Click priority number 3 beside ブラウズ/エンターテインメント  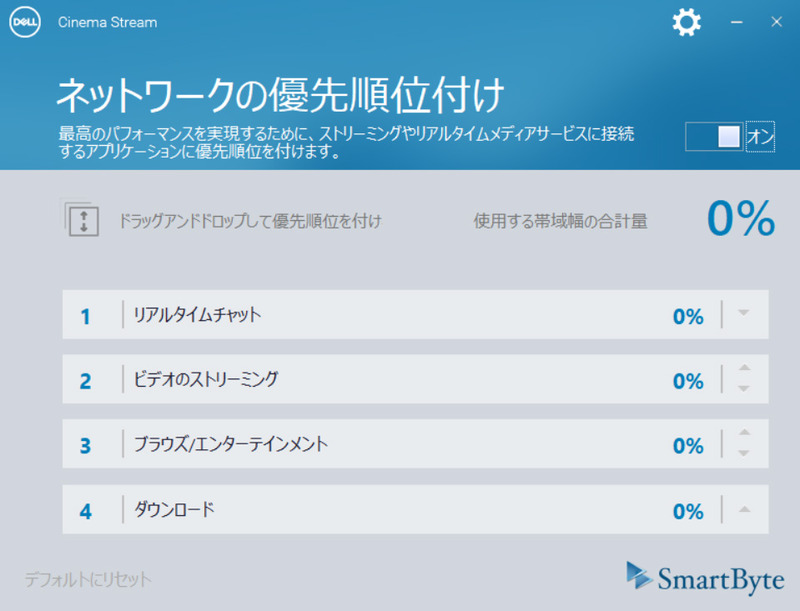86,445
